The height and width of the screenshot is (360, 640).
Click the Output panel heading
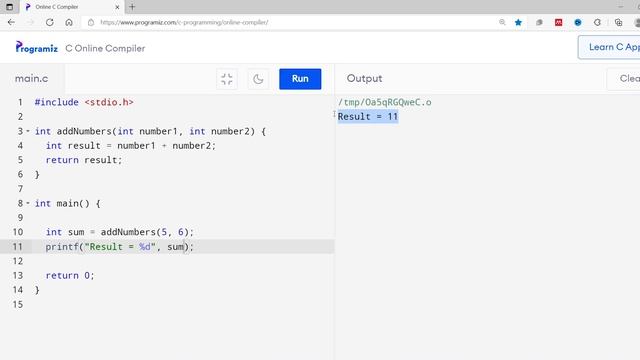tap(364, 78)
